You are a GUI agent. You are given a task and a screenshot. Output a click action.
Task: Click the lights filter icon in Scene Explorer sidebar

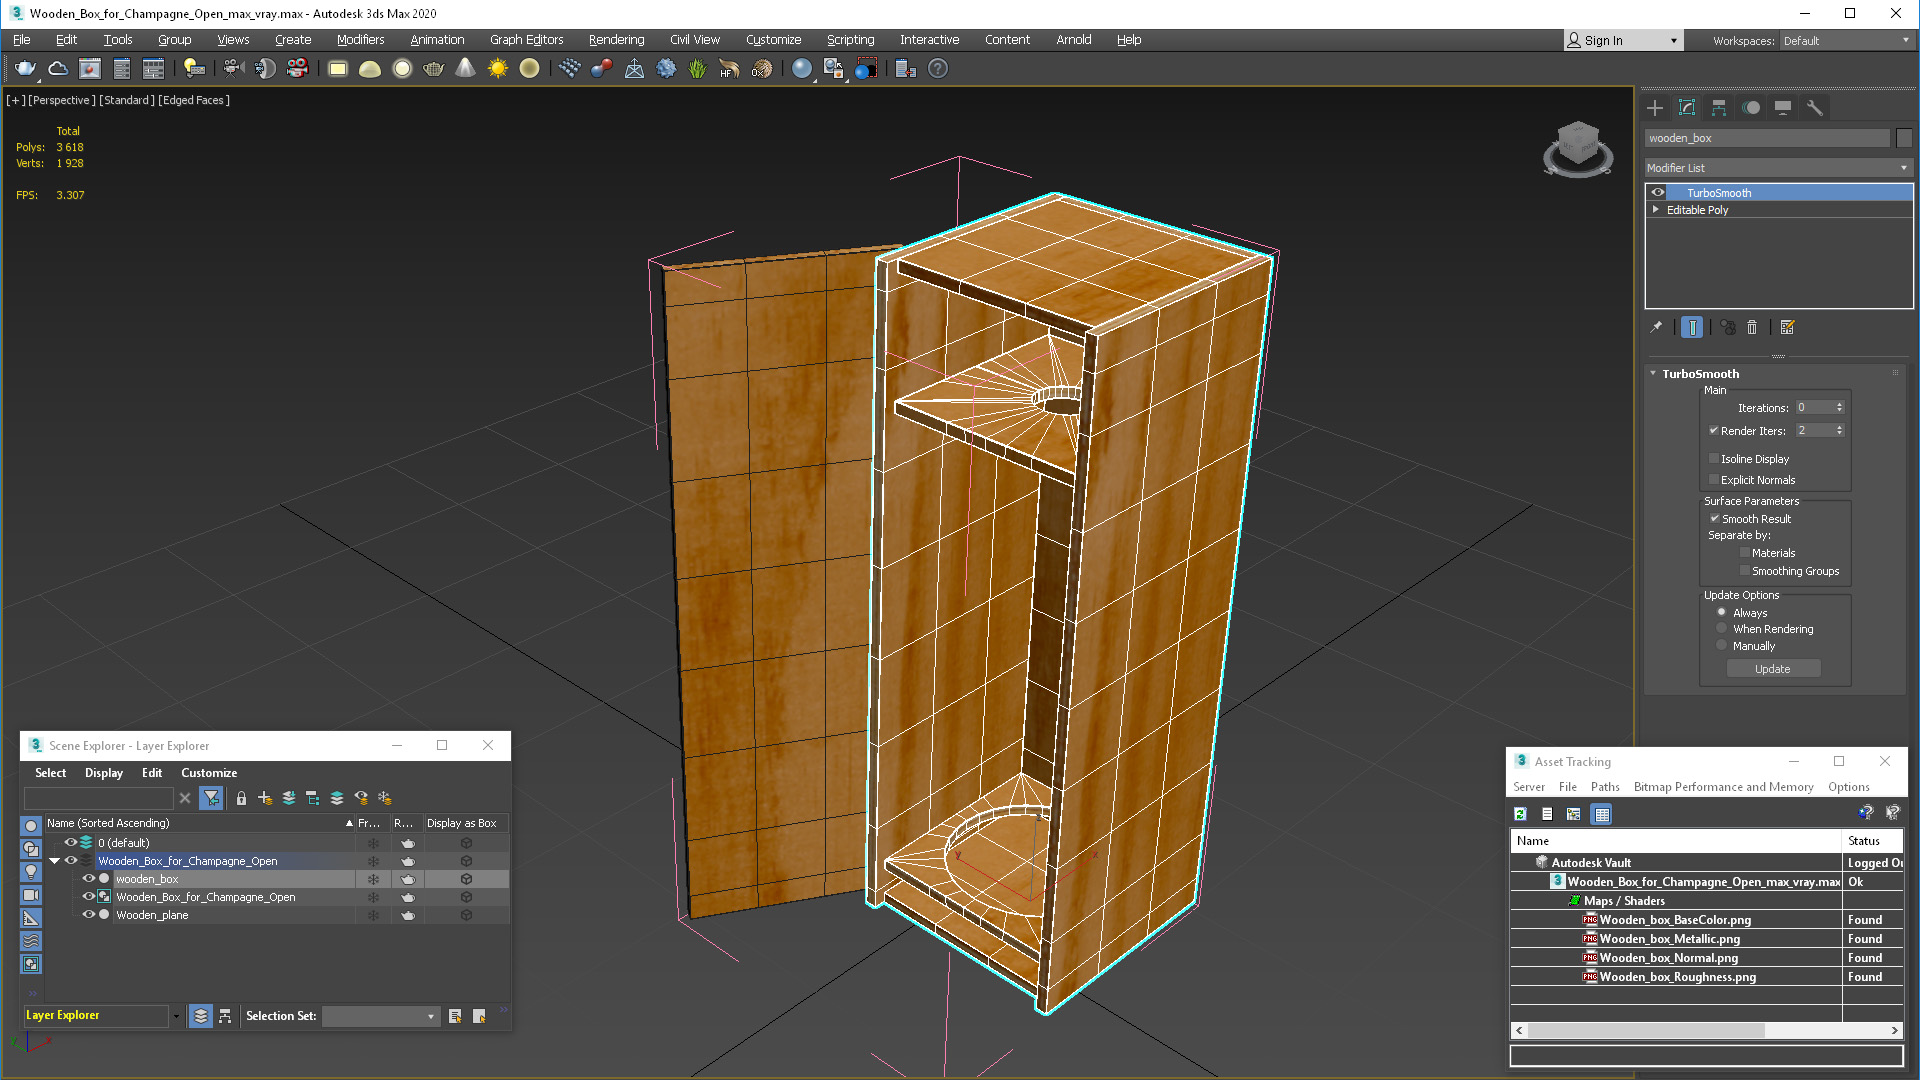(31, 872)
